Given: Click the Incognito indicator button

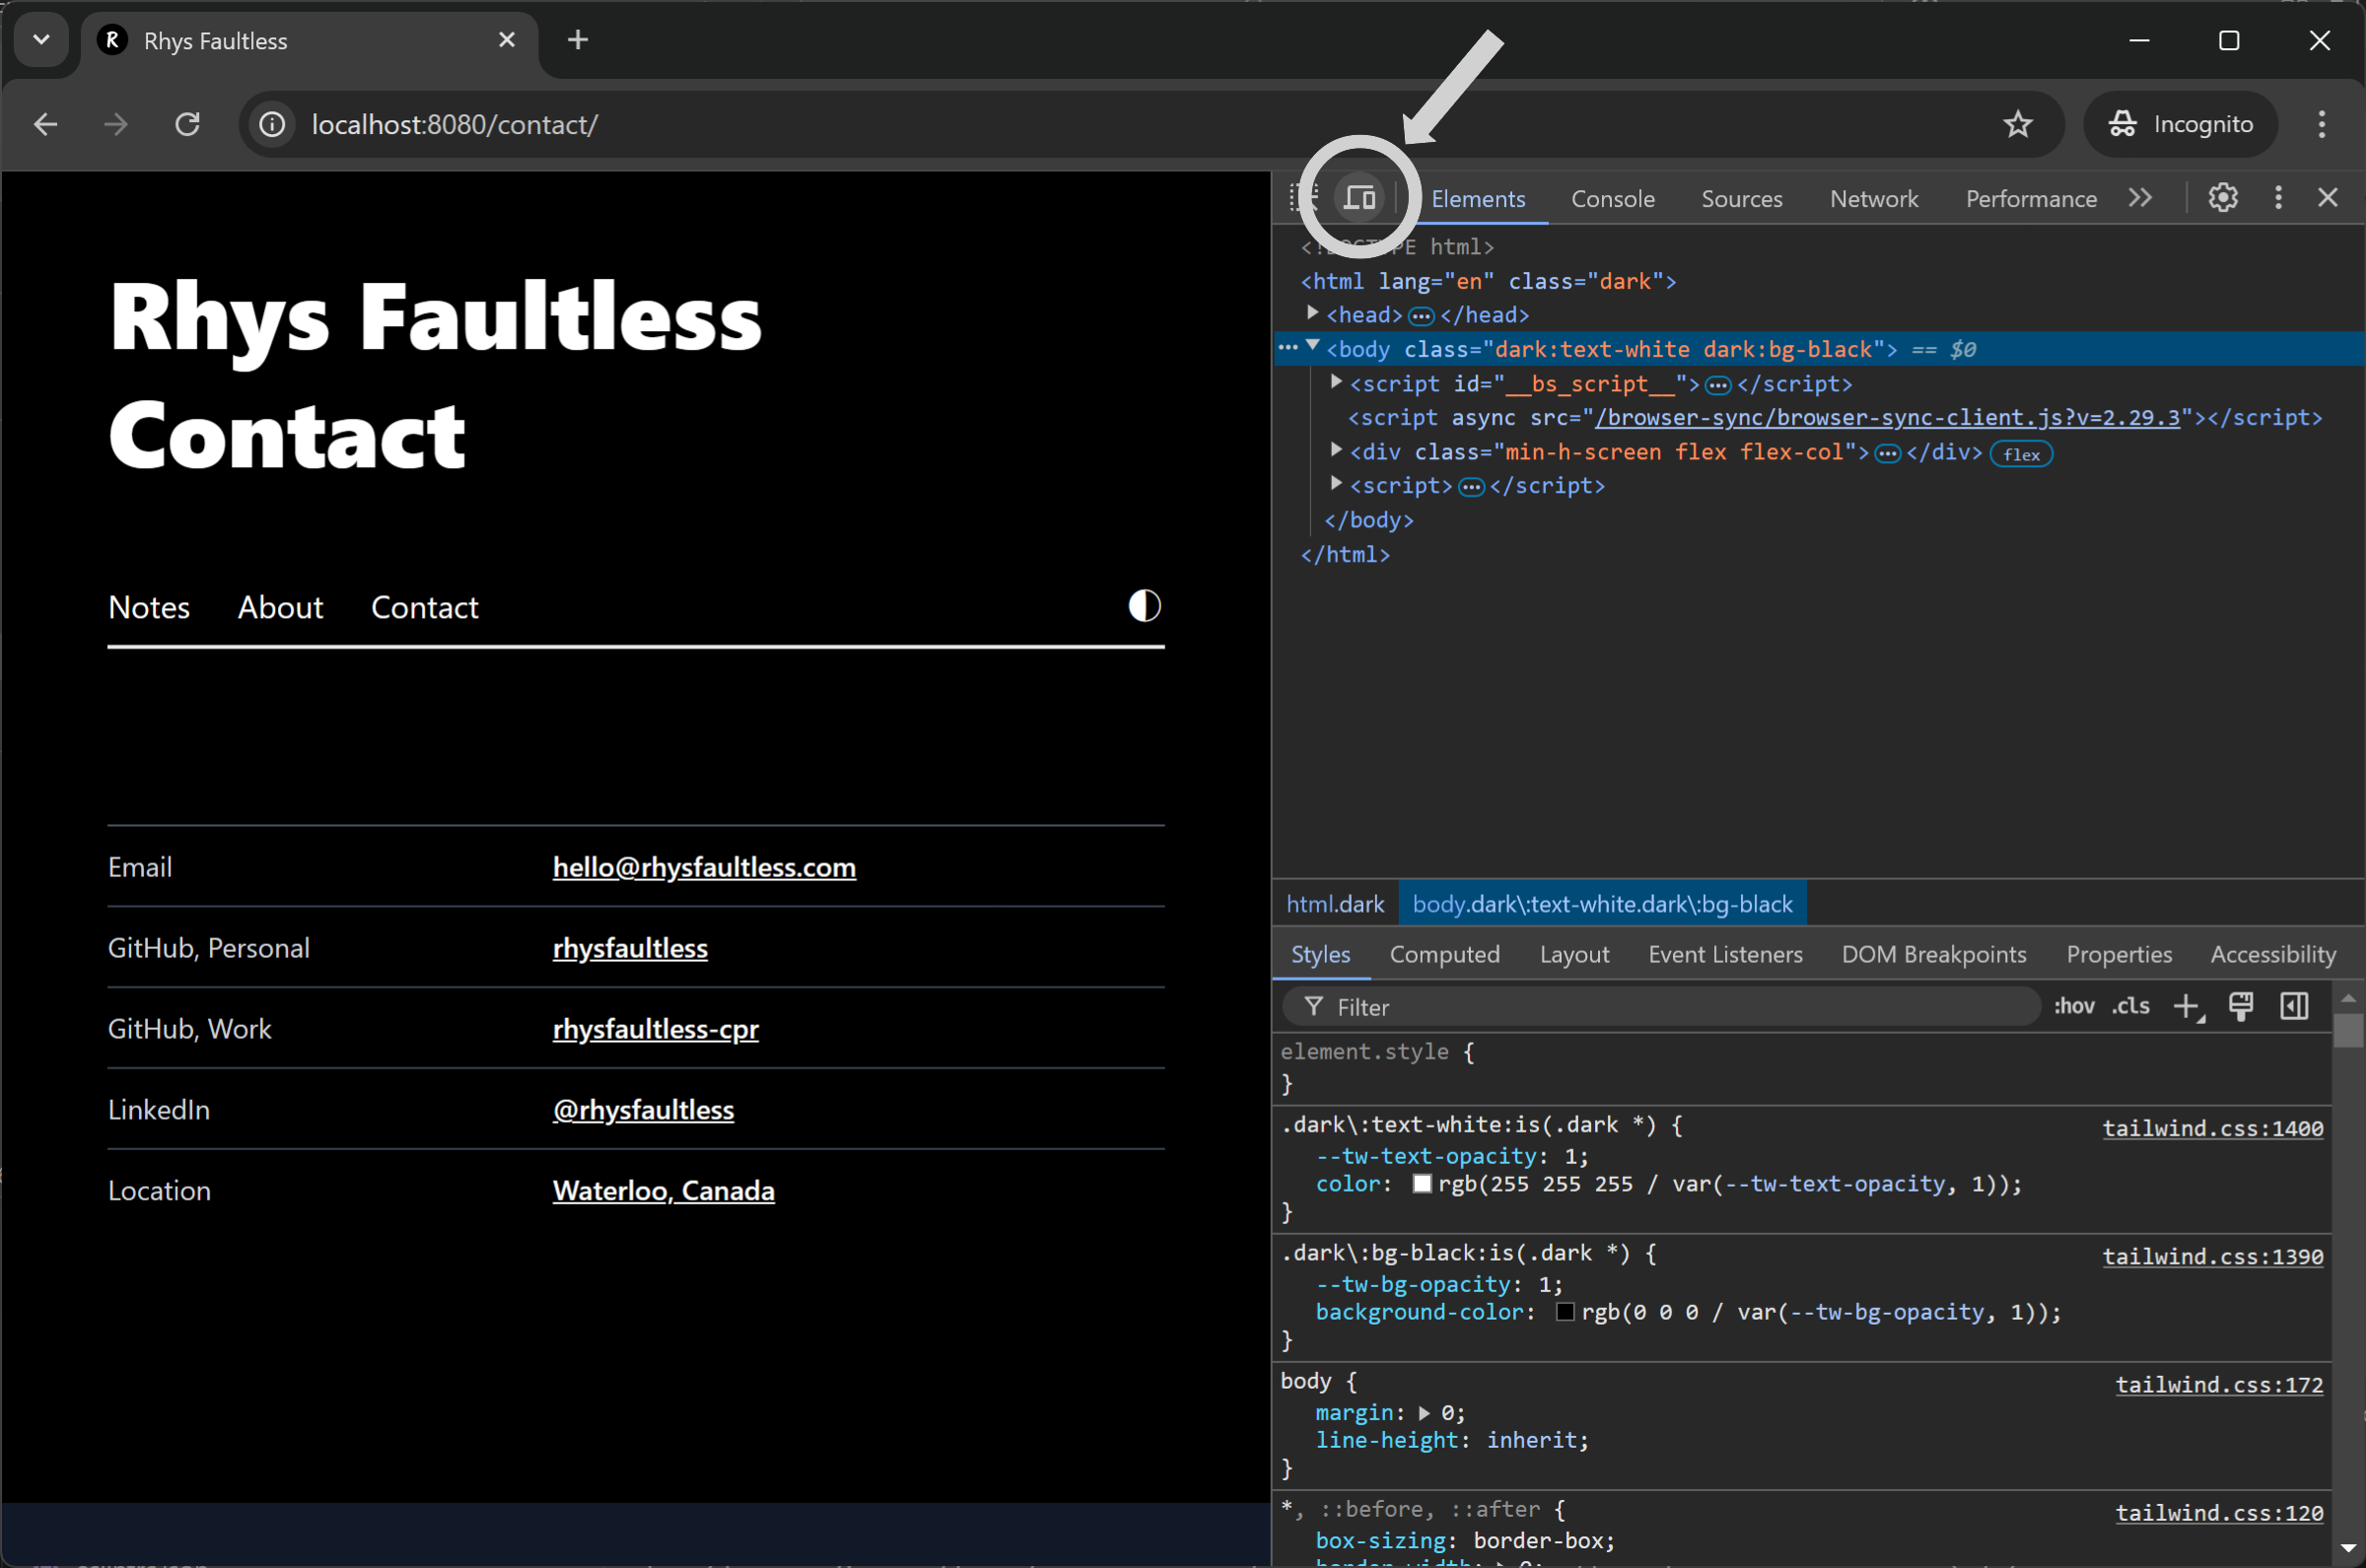Looking at the screenshot, I should point(2180,124).
